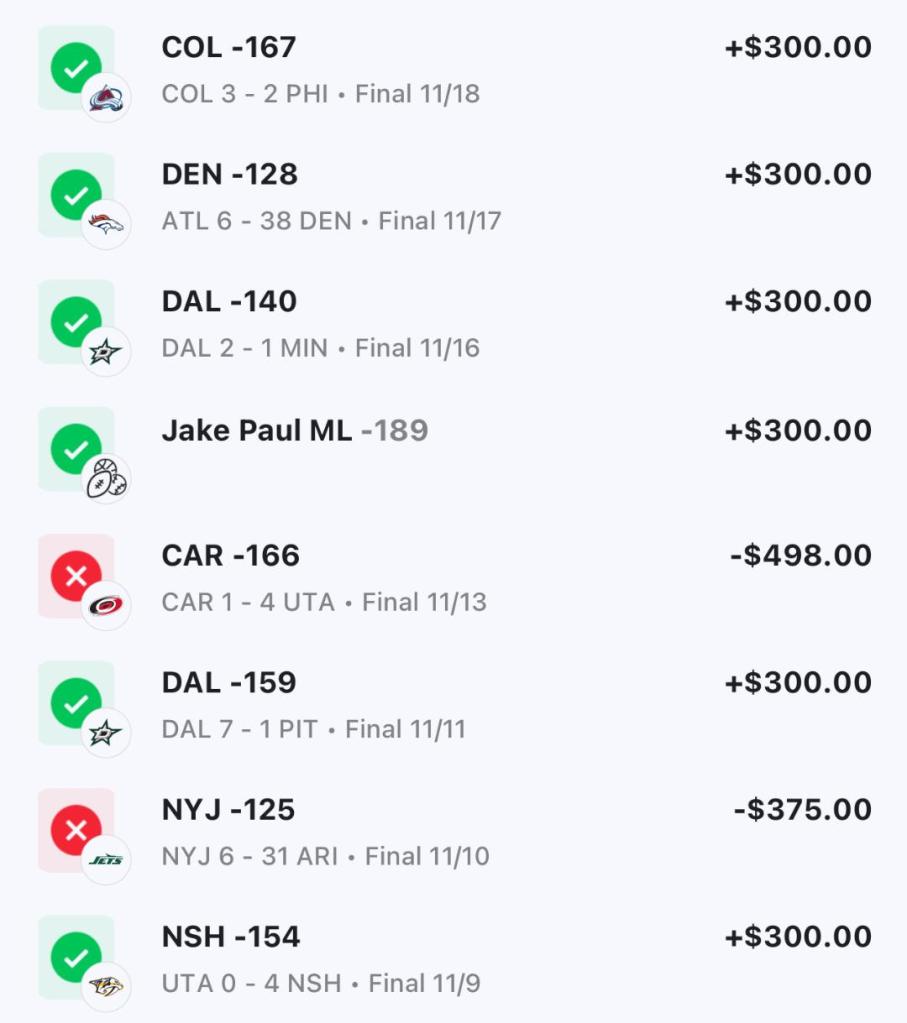907x1023 pixels.
Task: Click the sports balls icon beside Jake Paul
Action: coord(105,480)
